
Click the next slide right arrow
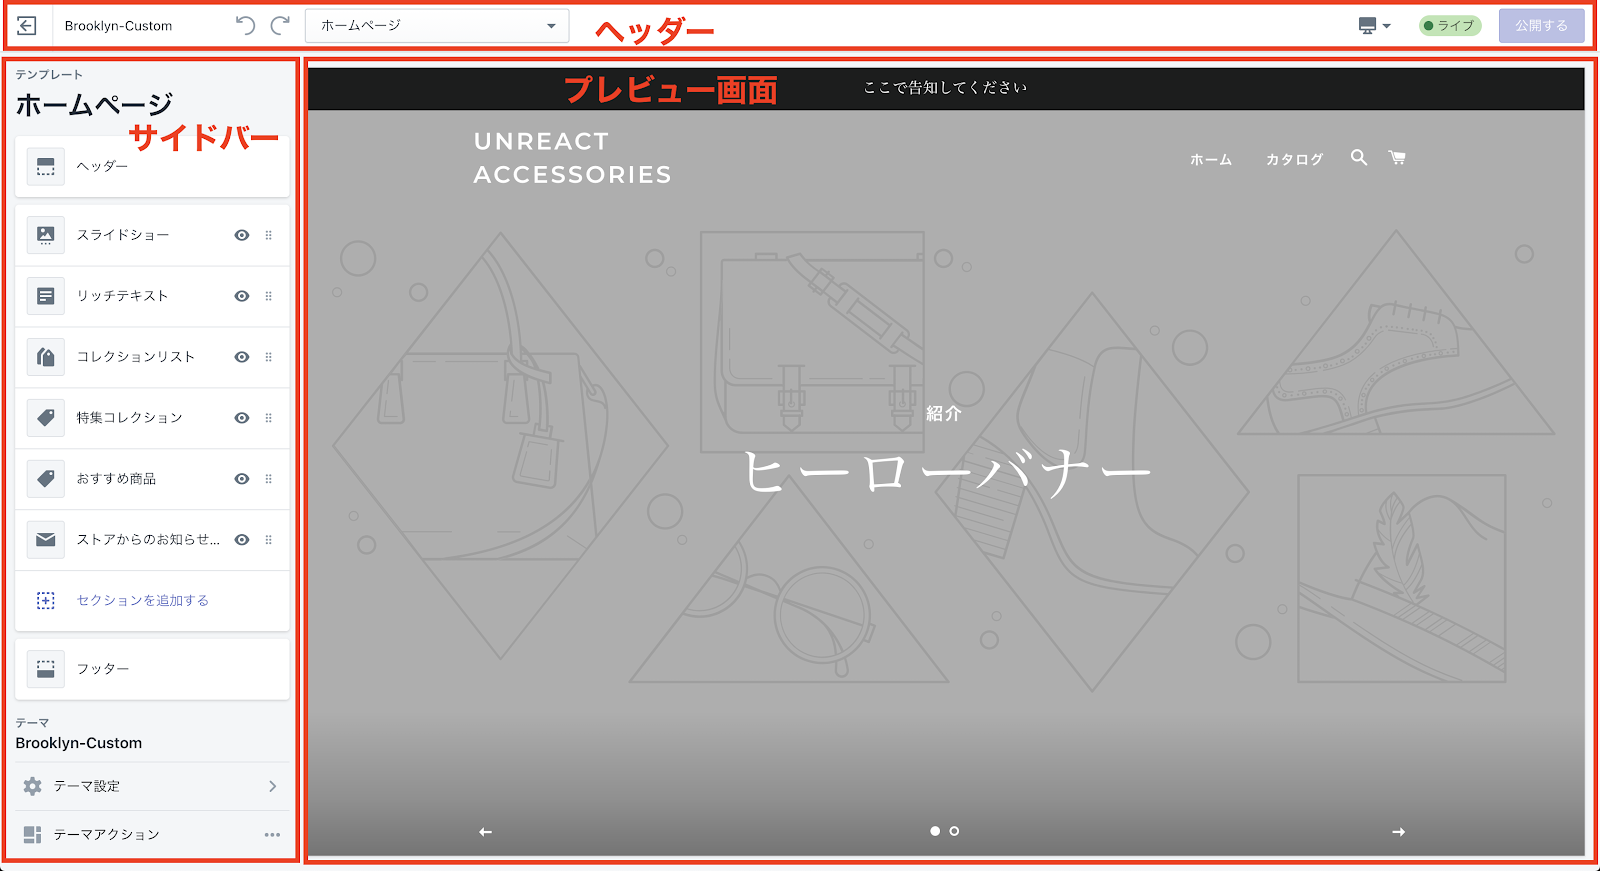(x=1398, y=832)
